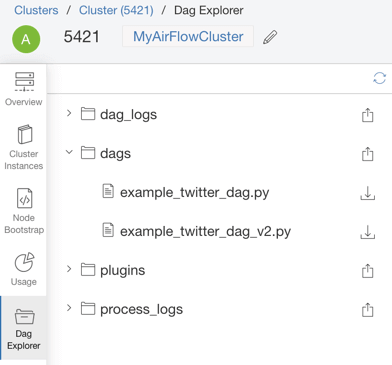Download example_twitter_dag_v2.py
This screenshot has height=365, width=392.
[x=367, y=232]
